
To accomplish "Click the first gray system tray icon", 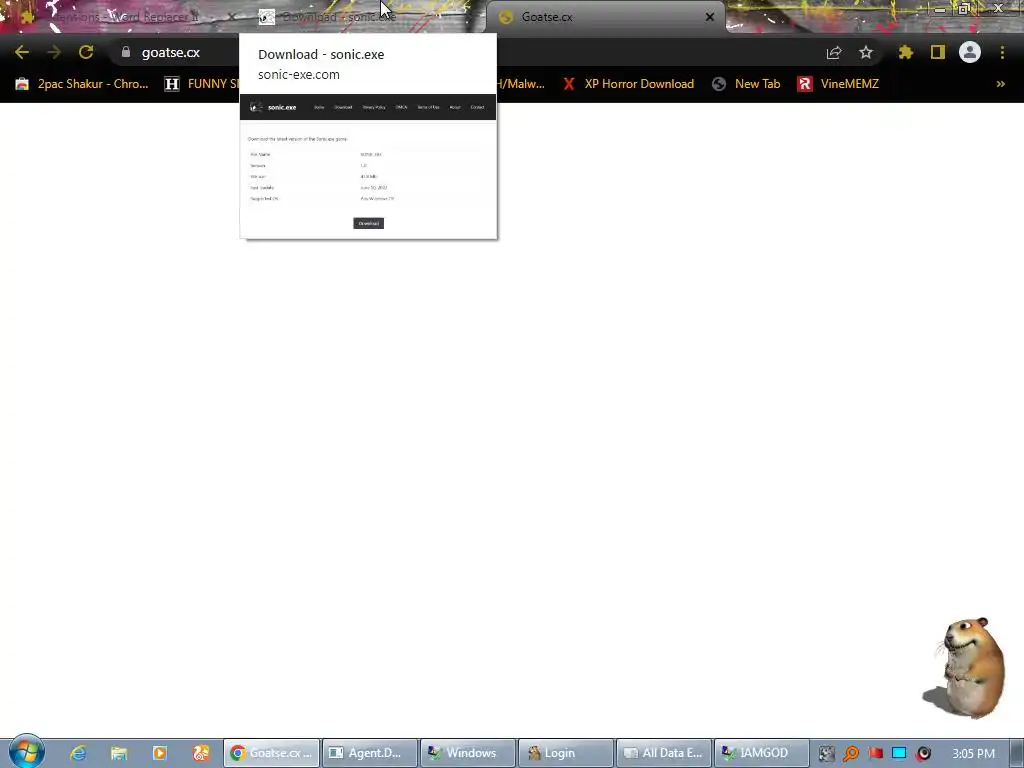I will coord(826,754).
